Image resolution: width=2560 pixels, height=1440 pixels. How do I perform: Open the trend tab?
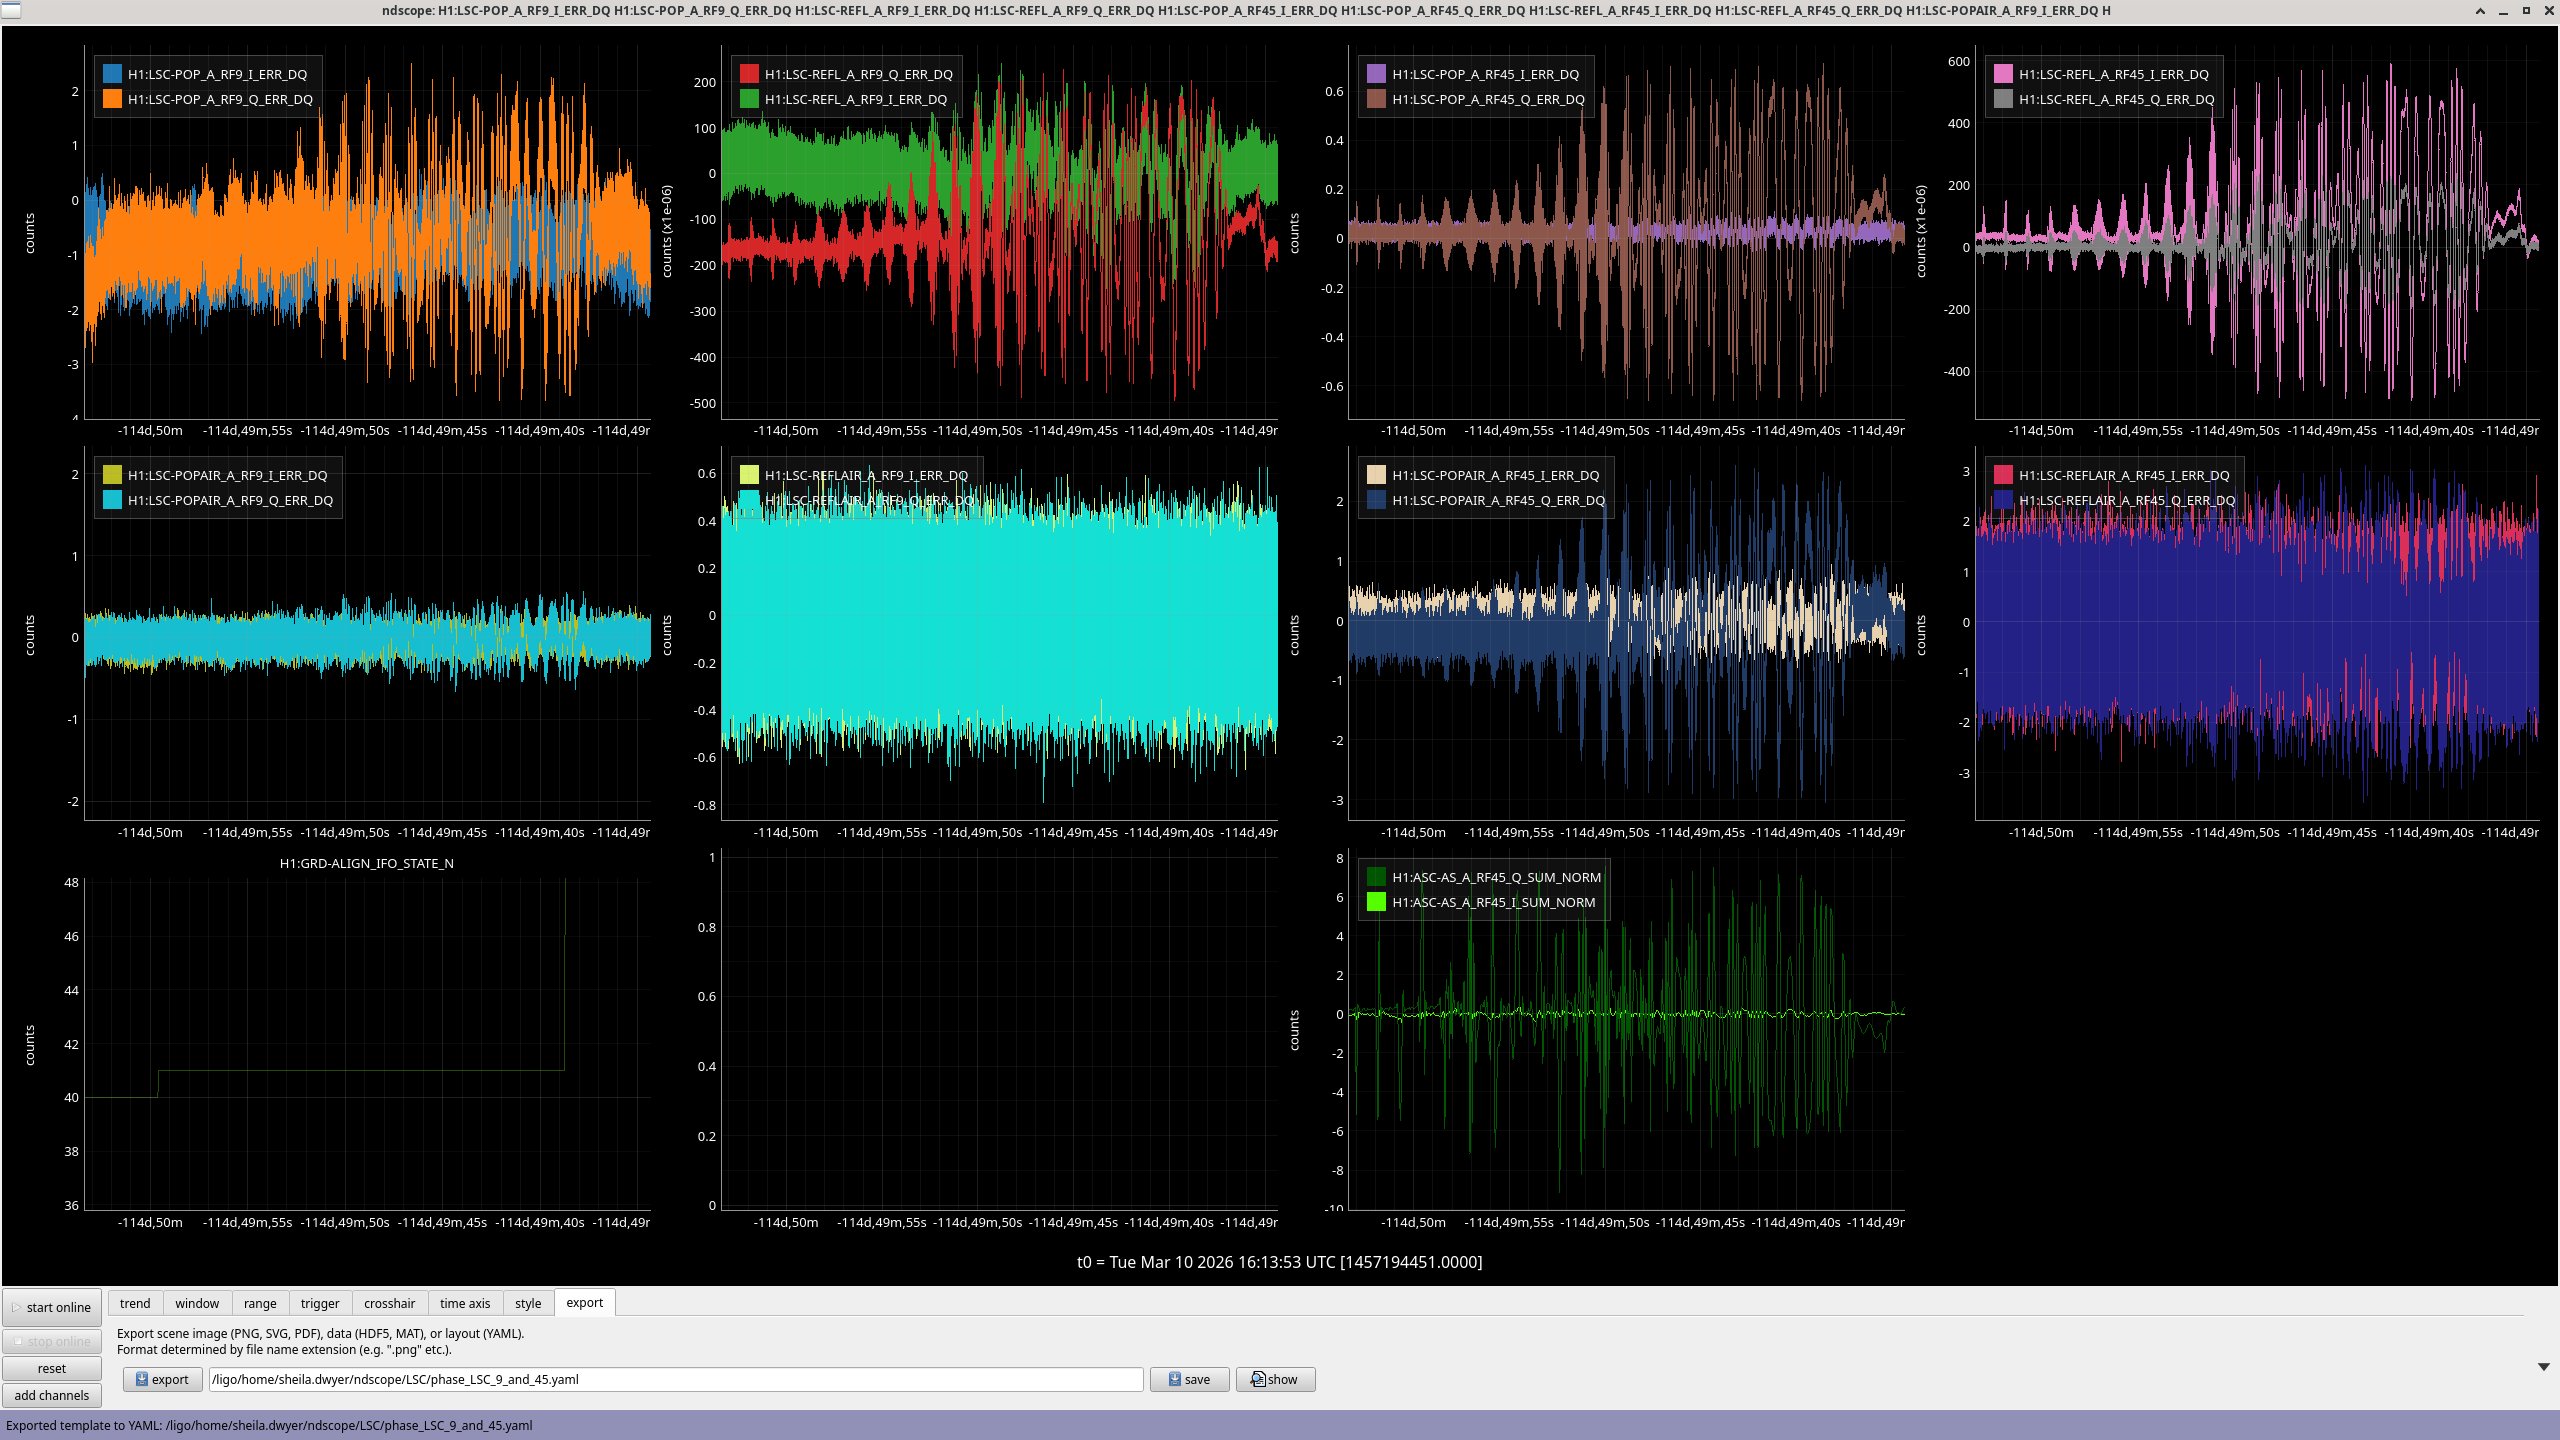point(135,1303)
